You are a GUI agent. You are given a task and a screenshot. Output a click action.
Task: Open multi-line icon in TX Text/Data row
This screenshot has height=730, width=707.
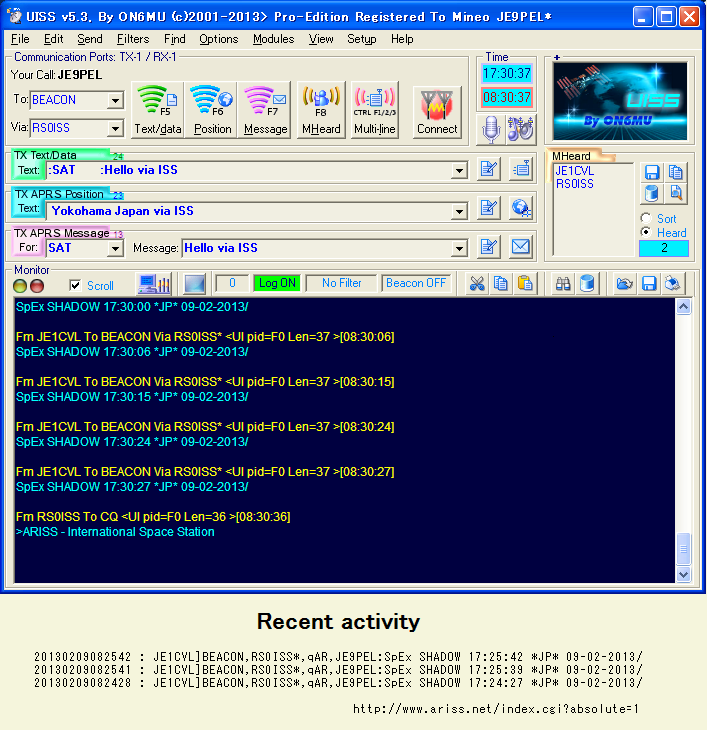point(521,169)
